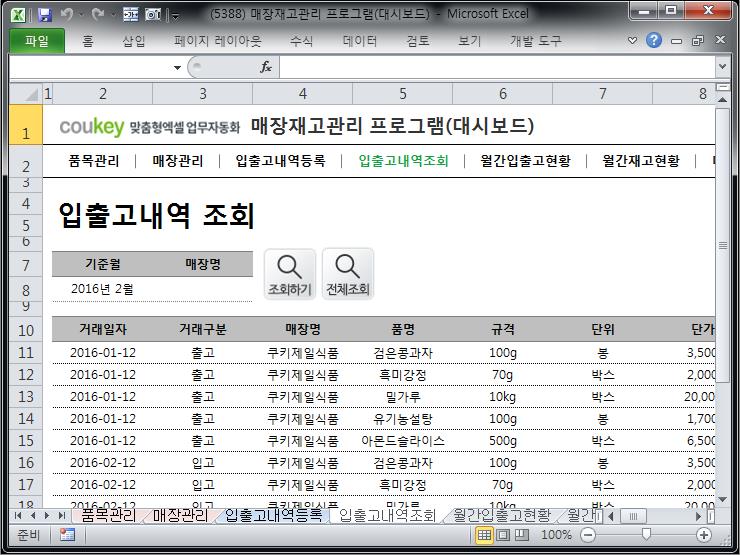Click inside the formula bar input
The height and width of the screenshot is (555, 740).
pyautogui.click(x=497, y=67)
